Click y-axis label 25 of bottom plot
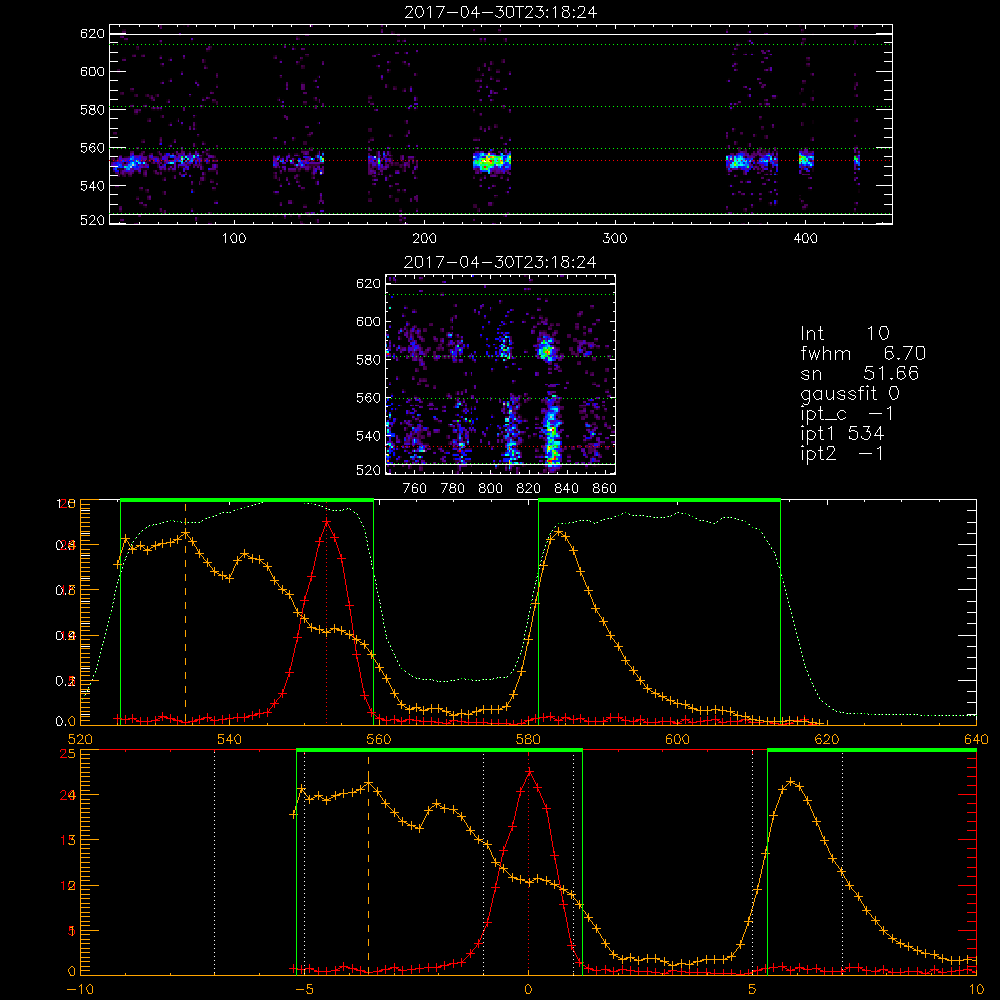1000x1000 pixels. pos(68,753)
